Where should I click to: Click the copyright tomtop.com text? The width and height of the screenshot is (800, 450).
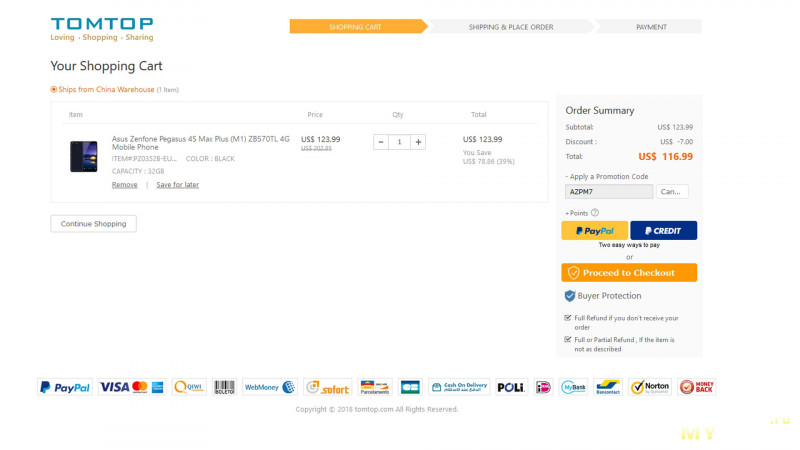pyautogui.click(x=377, y=409)
